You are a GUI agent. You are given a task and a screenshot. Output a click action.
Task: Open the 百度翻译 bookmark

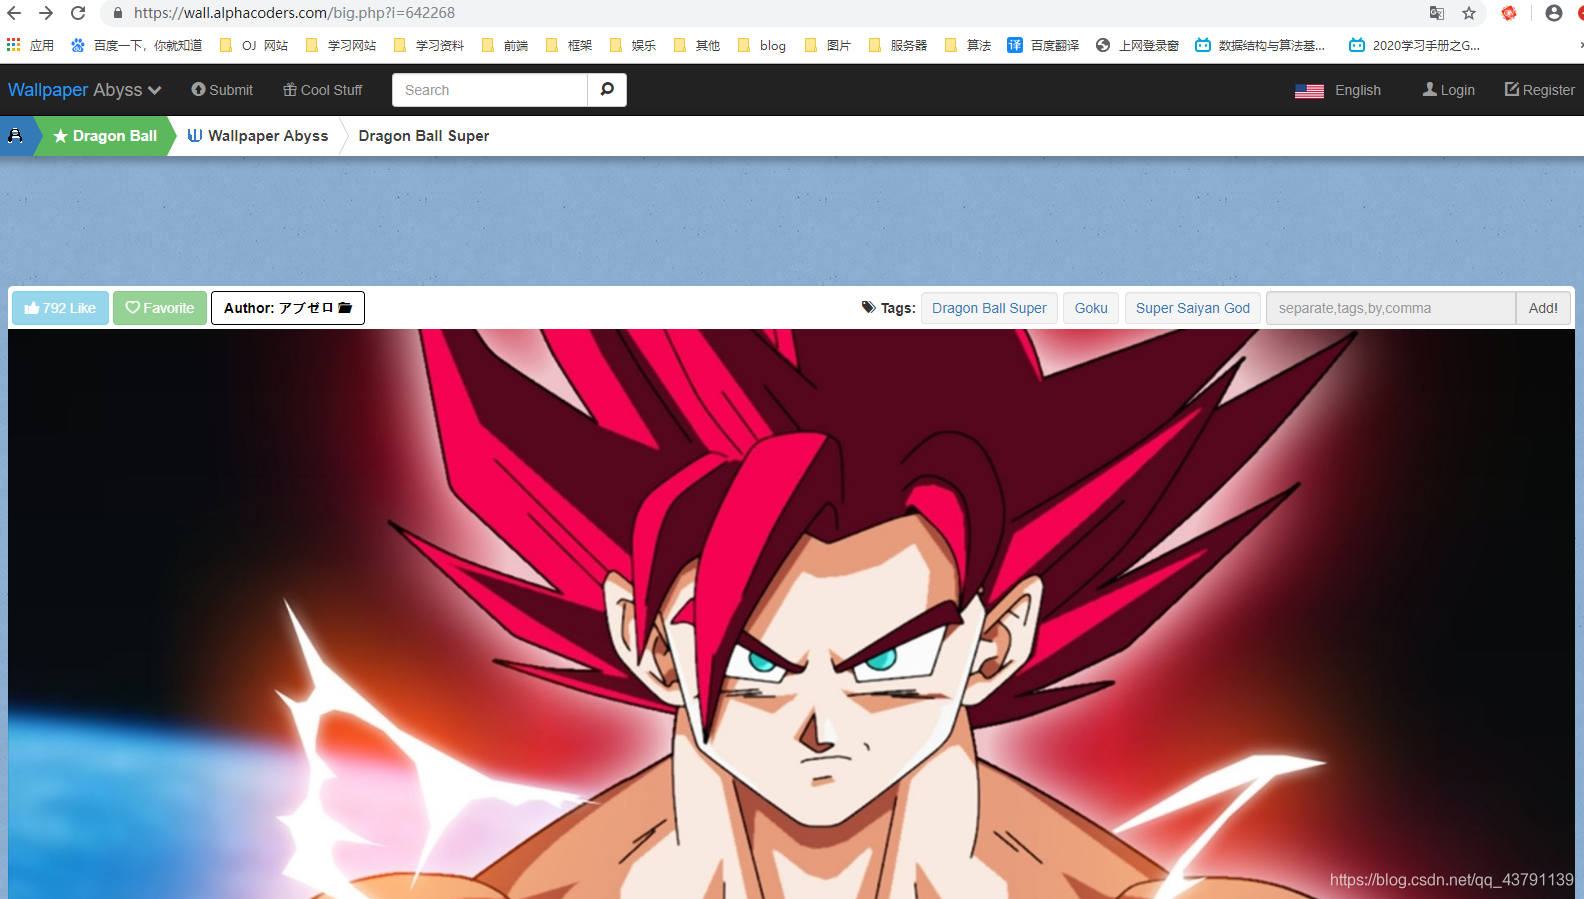(x=1043, y=45)
